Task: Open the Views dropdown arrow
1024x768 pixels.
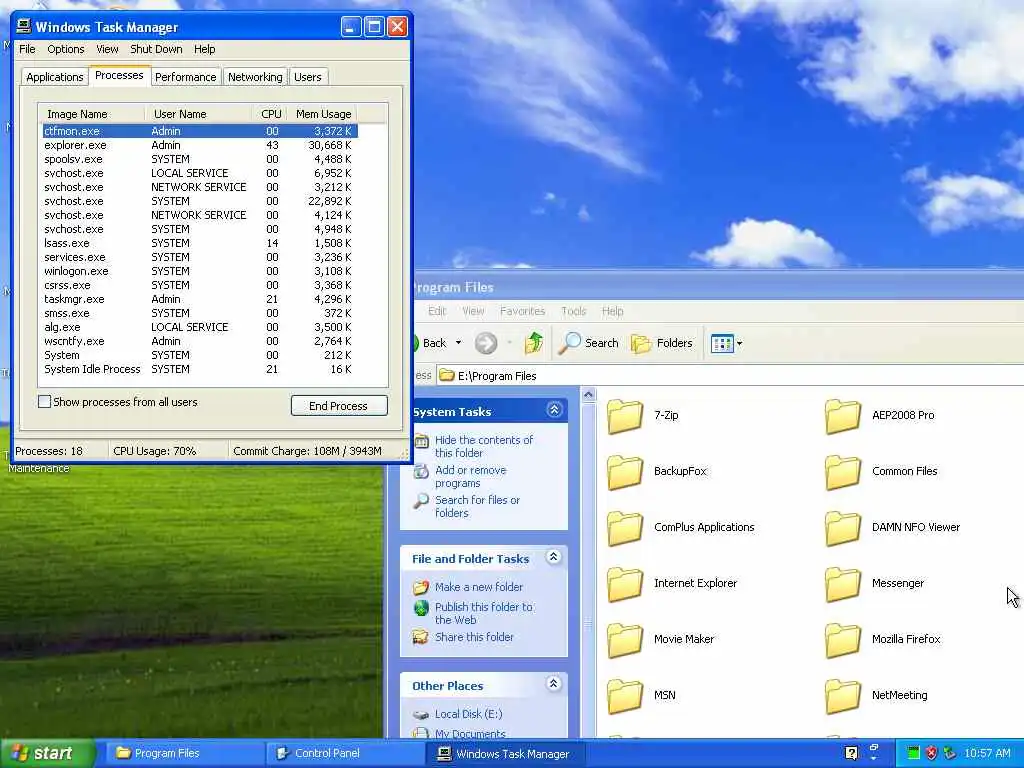Action: 739,344
